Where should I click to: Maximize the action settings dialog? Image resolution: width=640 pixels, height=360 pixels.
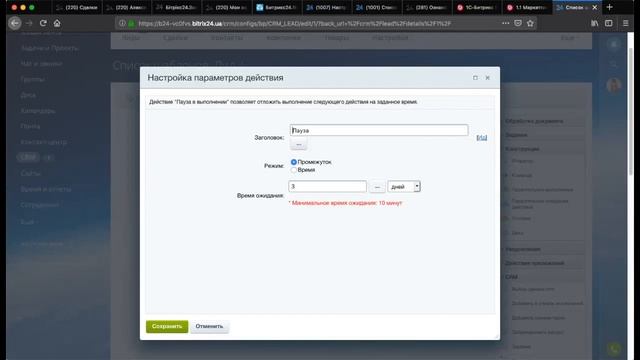click(x=475, y=78)
